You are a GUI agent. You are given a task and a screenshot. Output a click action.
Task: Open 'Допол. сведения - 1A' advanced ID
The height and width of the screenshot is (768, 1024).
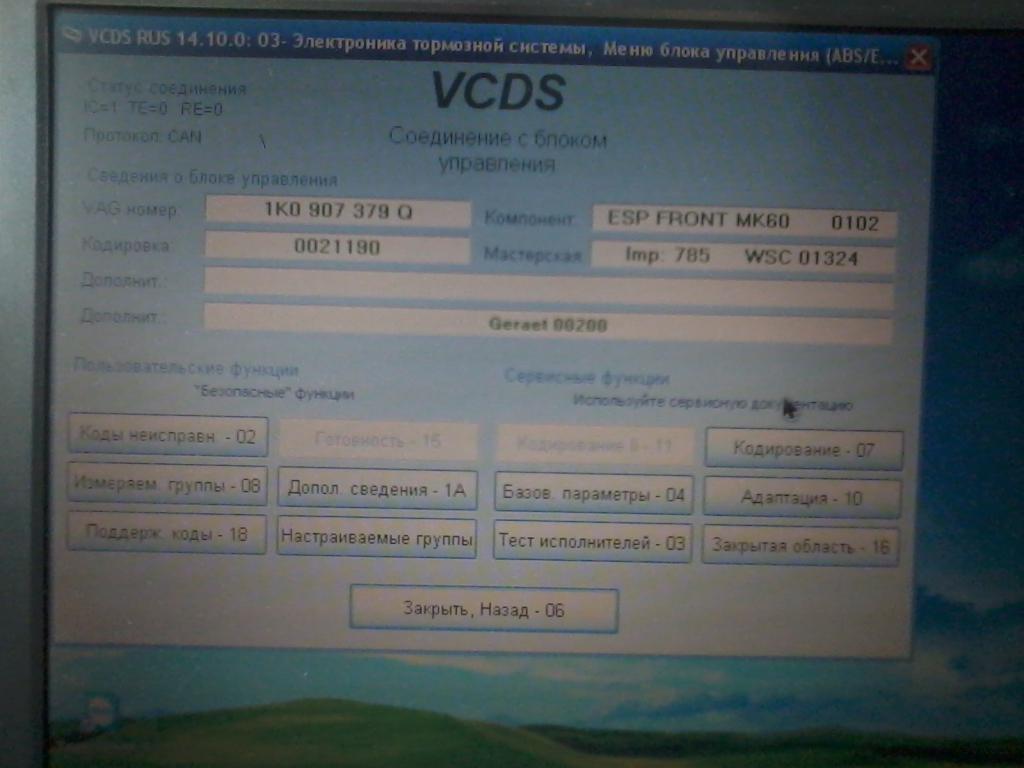(377, 489)
